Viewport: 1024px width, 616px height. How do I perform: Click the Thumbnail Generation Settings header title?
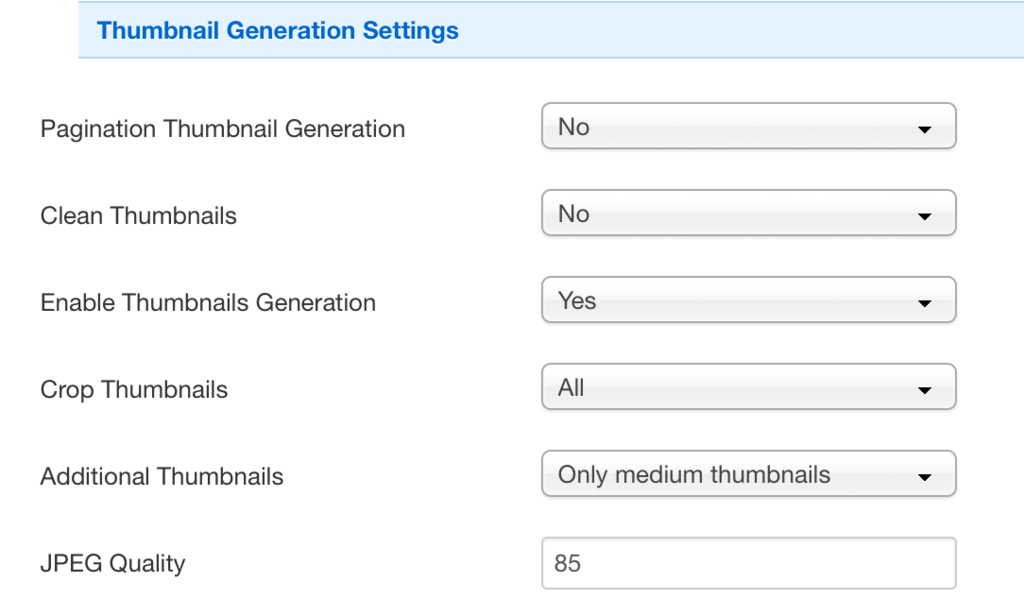[278, 30]
